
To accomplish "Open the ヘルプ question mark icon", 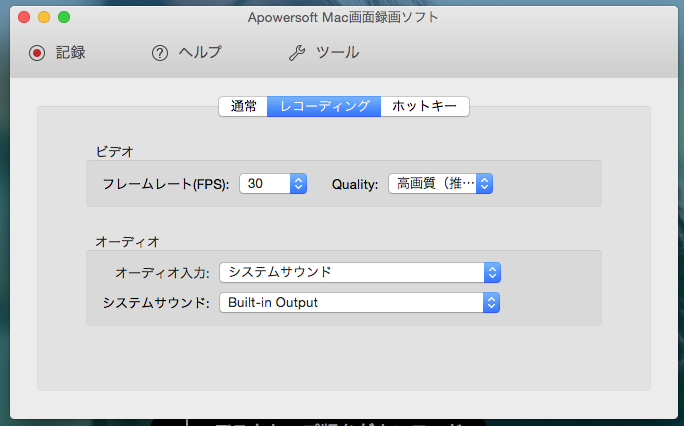I will tap(160, 53).
